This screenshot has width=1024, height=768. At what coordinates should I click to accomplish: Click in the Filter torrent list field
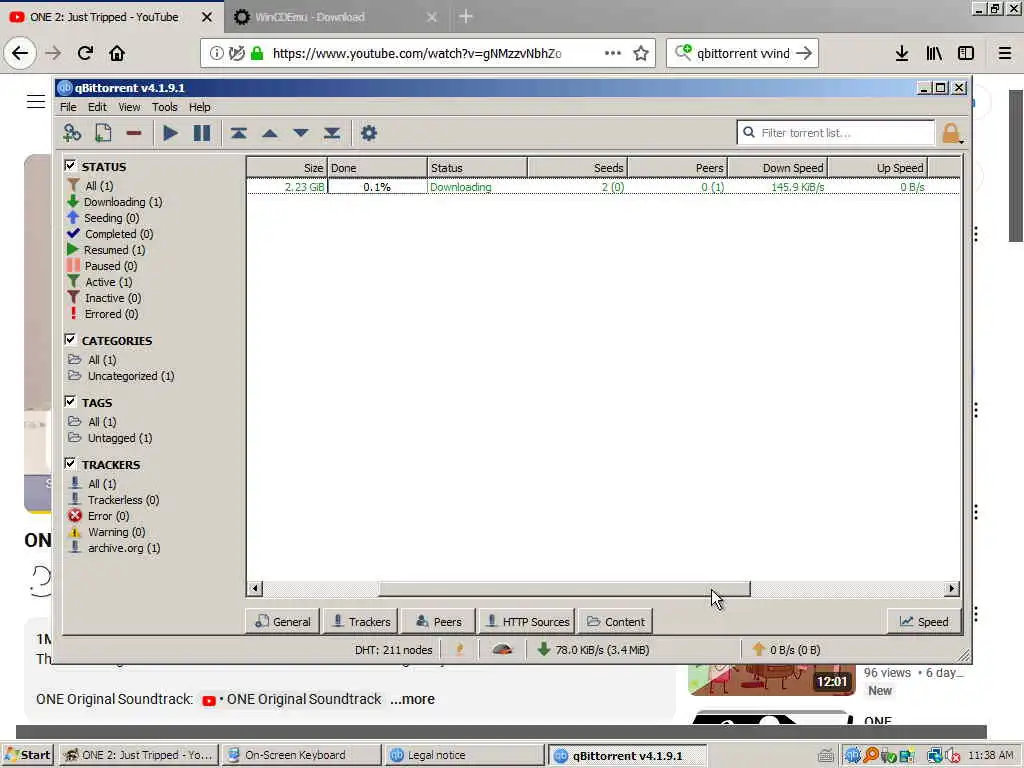[836, 133]
